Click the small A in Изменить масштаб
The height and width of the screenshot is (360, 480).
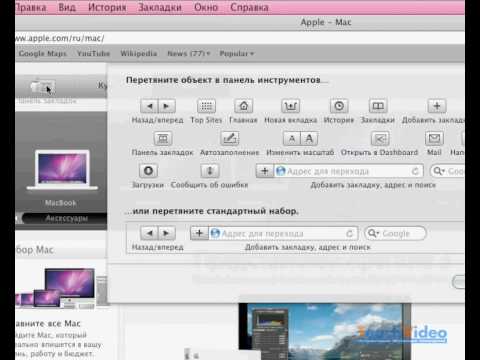tap(292, 138)
